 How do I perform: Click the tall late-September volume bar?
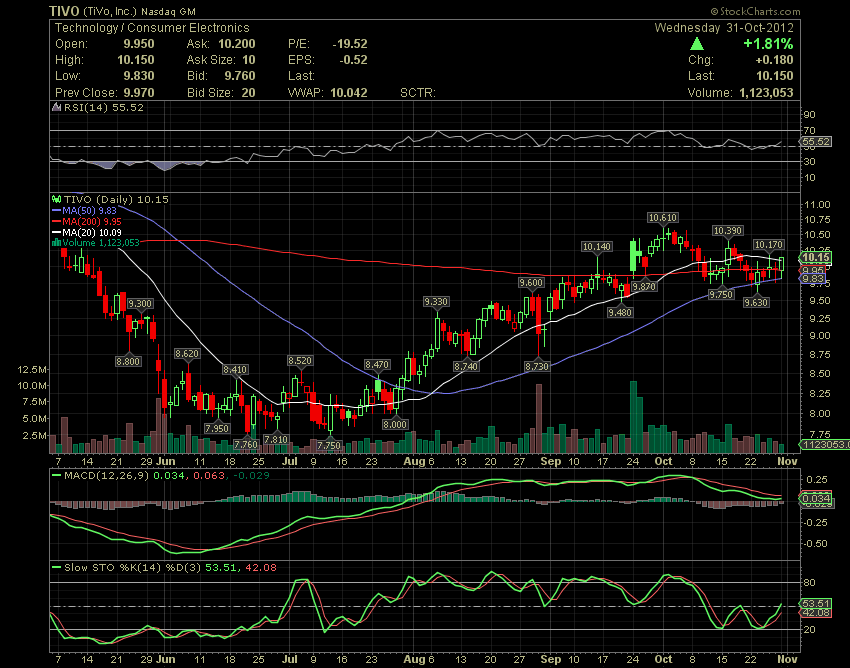pos(633,417)
